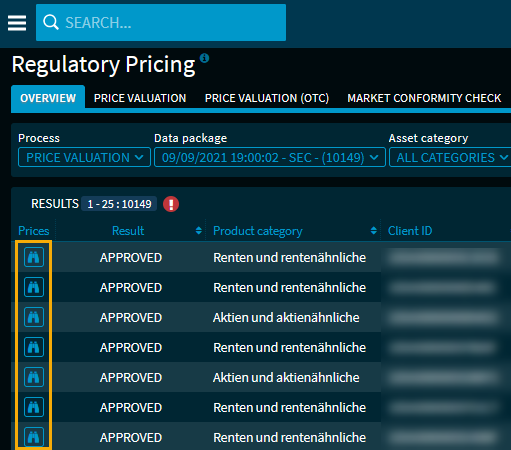This screenshot has width=511, height=450.
Task: Switch to the OVERVIEW tab
Action: pyautogui.click(x=48, y=98)
